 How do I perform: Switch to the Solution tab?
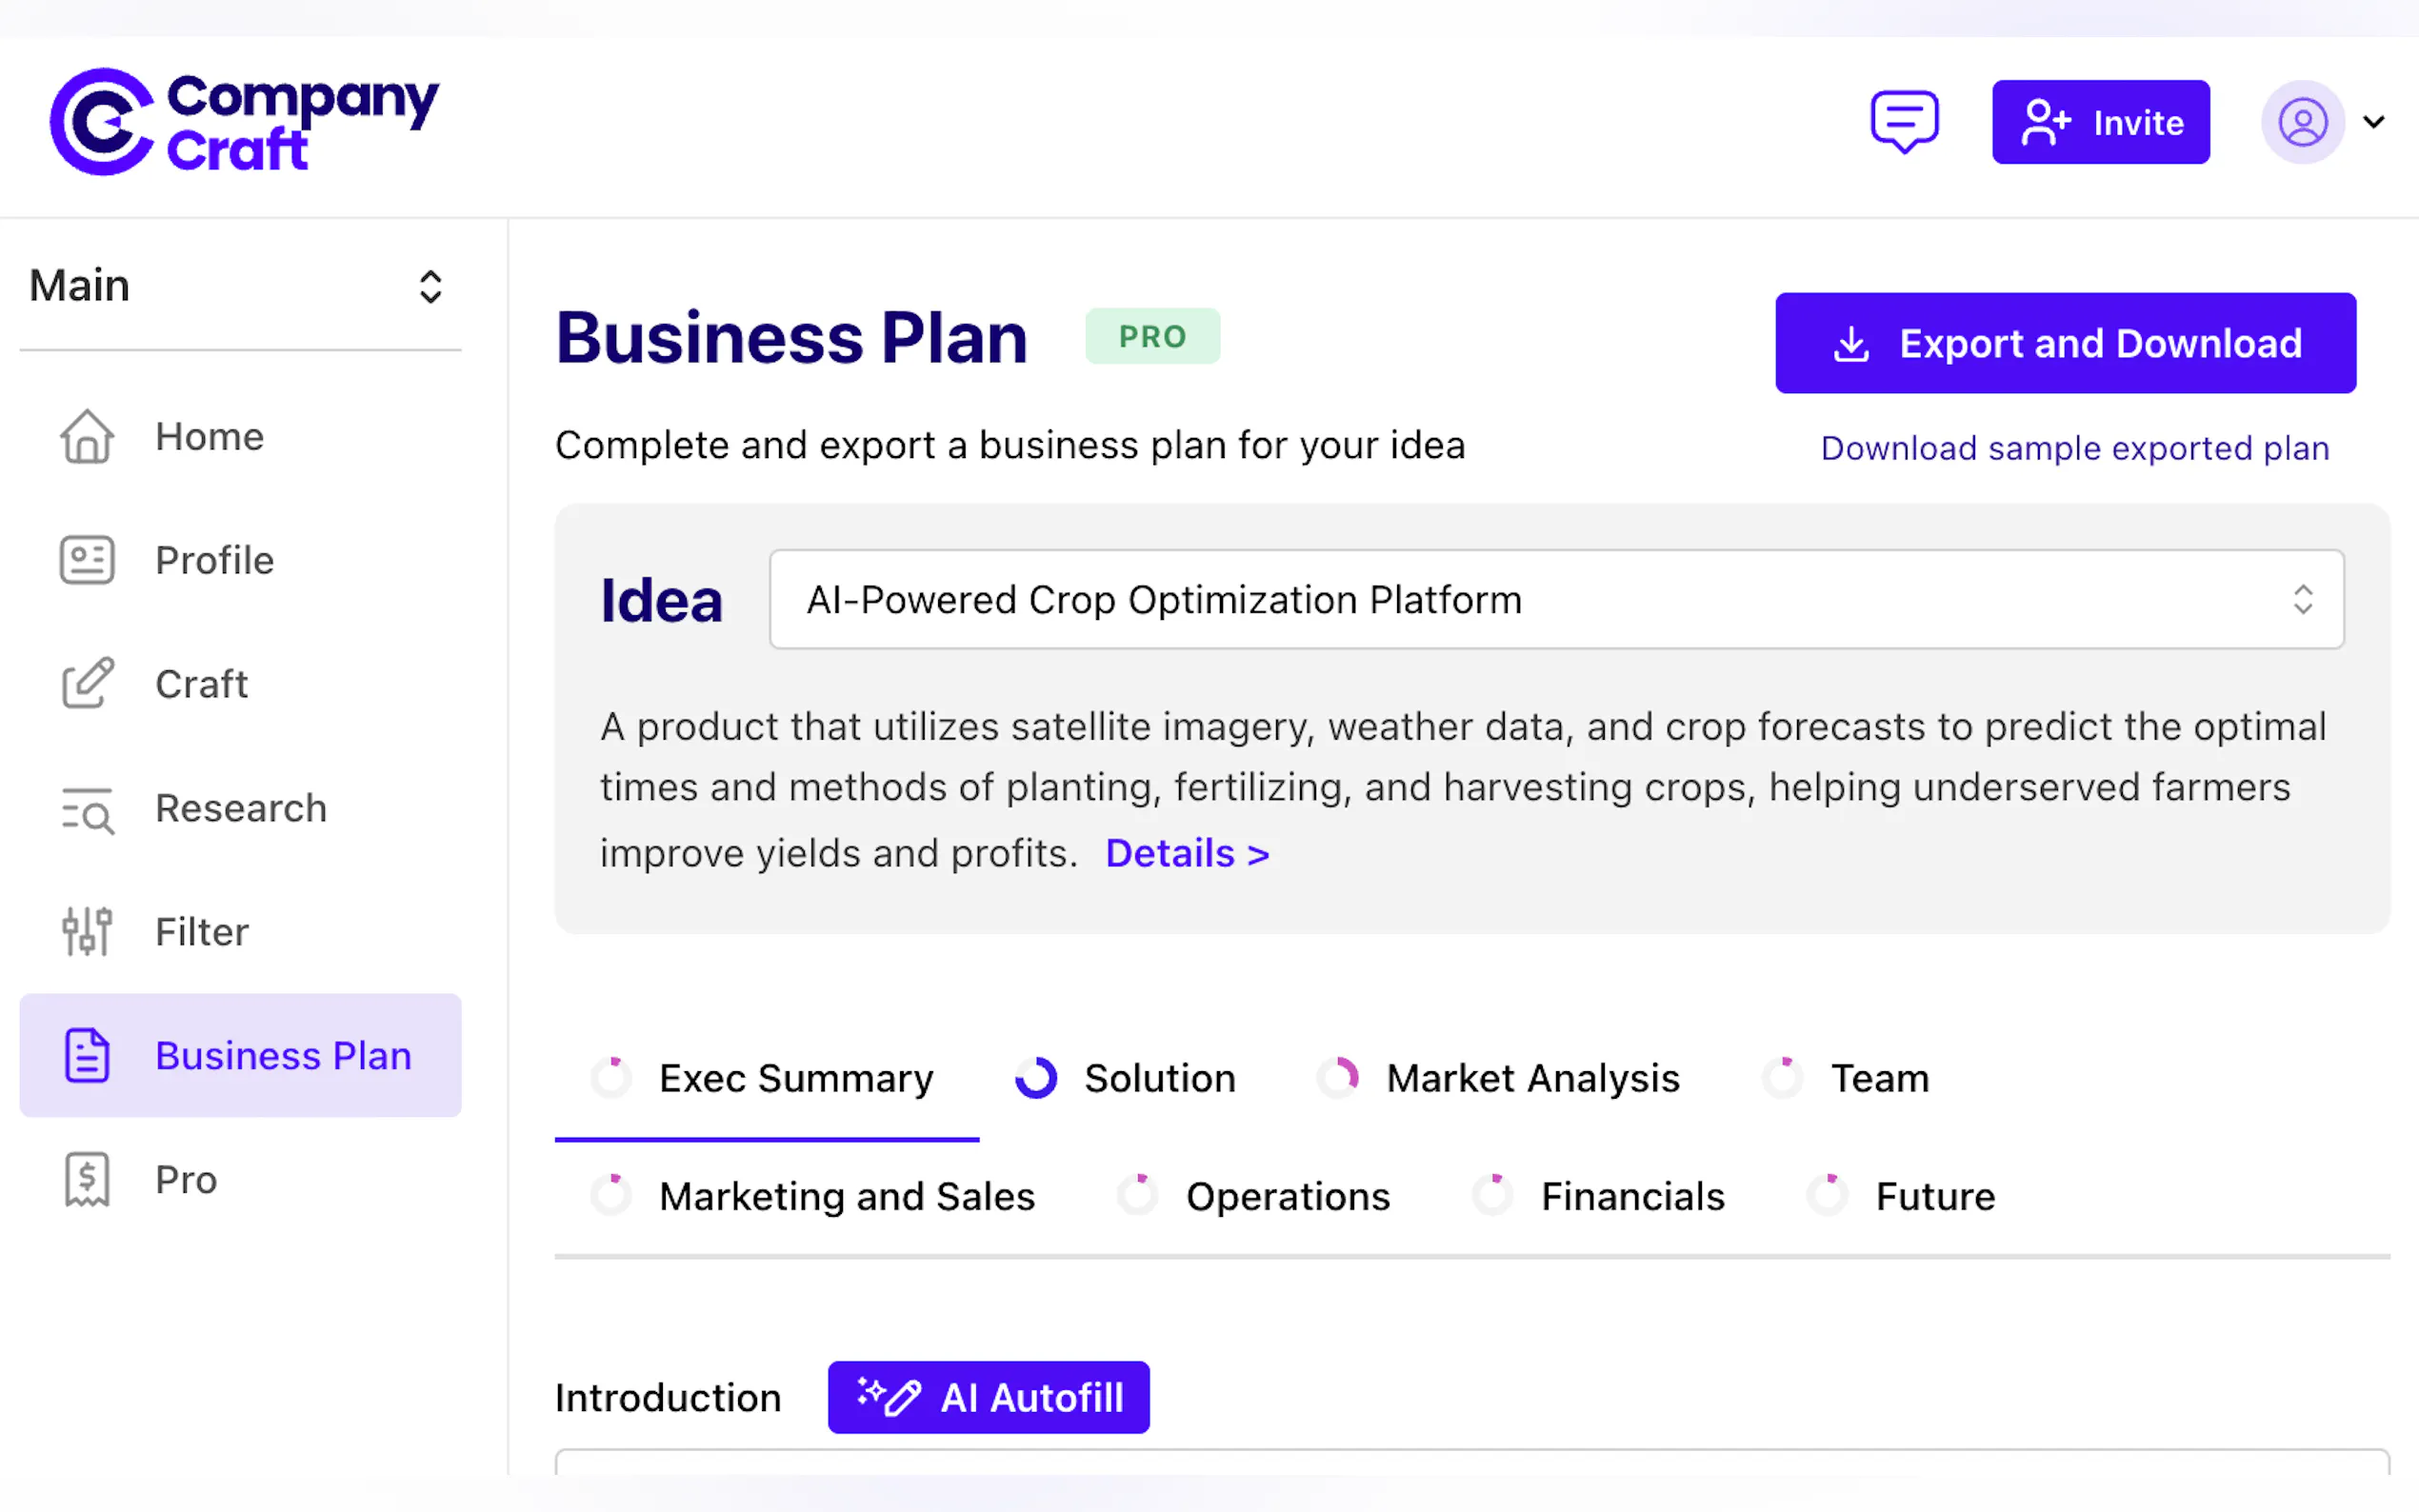tap(1159, 1078)
